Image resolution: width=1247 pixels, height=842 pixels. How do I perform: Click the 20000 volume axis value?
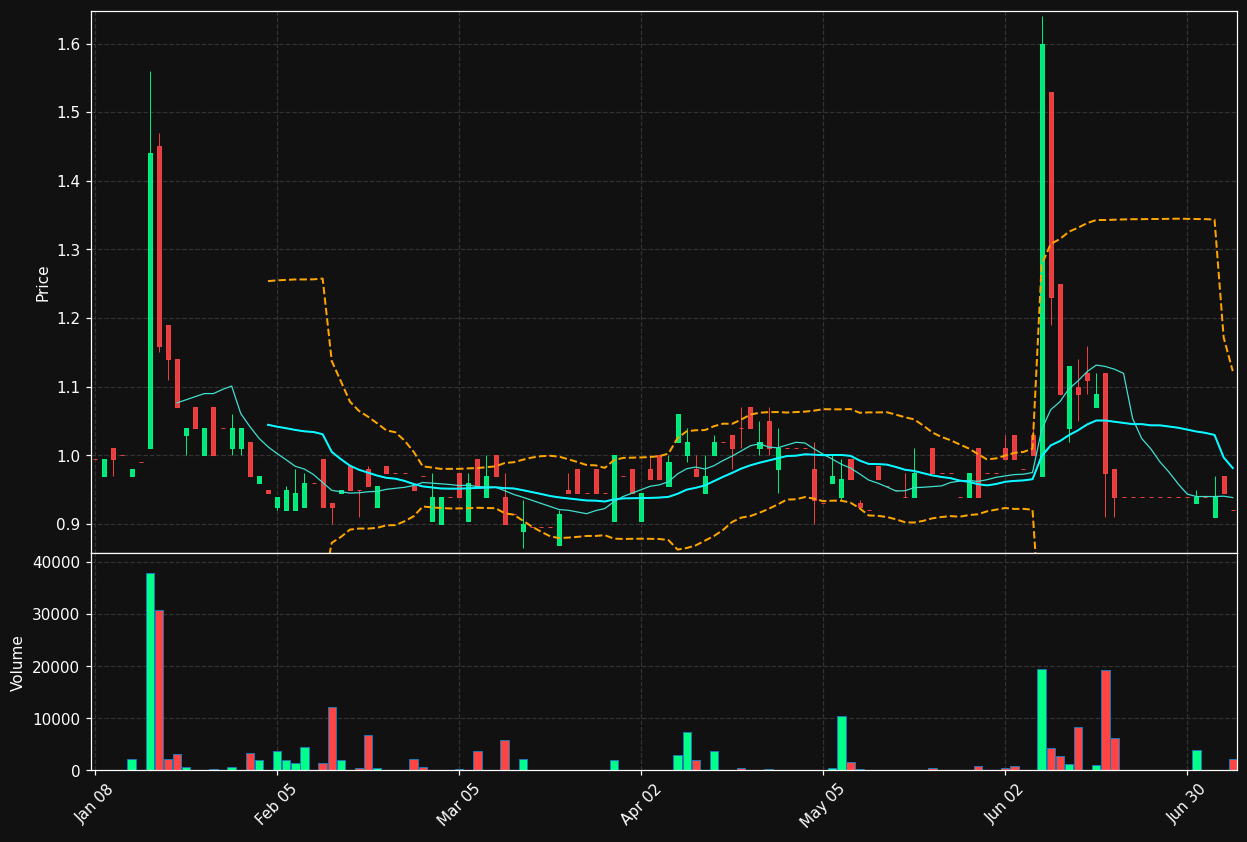coord(58,667)
